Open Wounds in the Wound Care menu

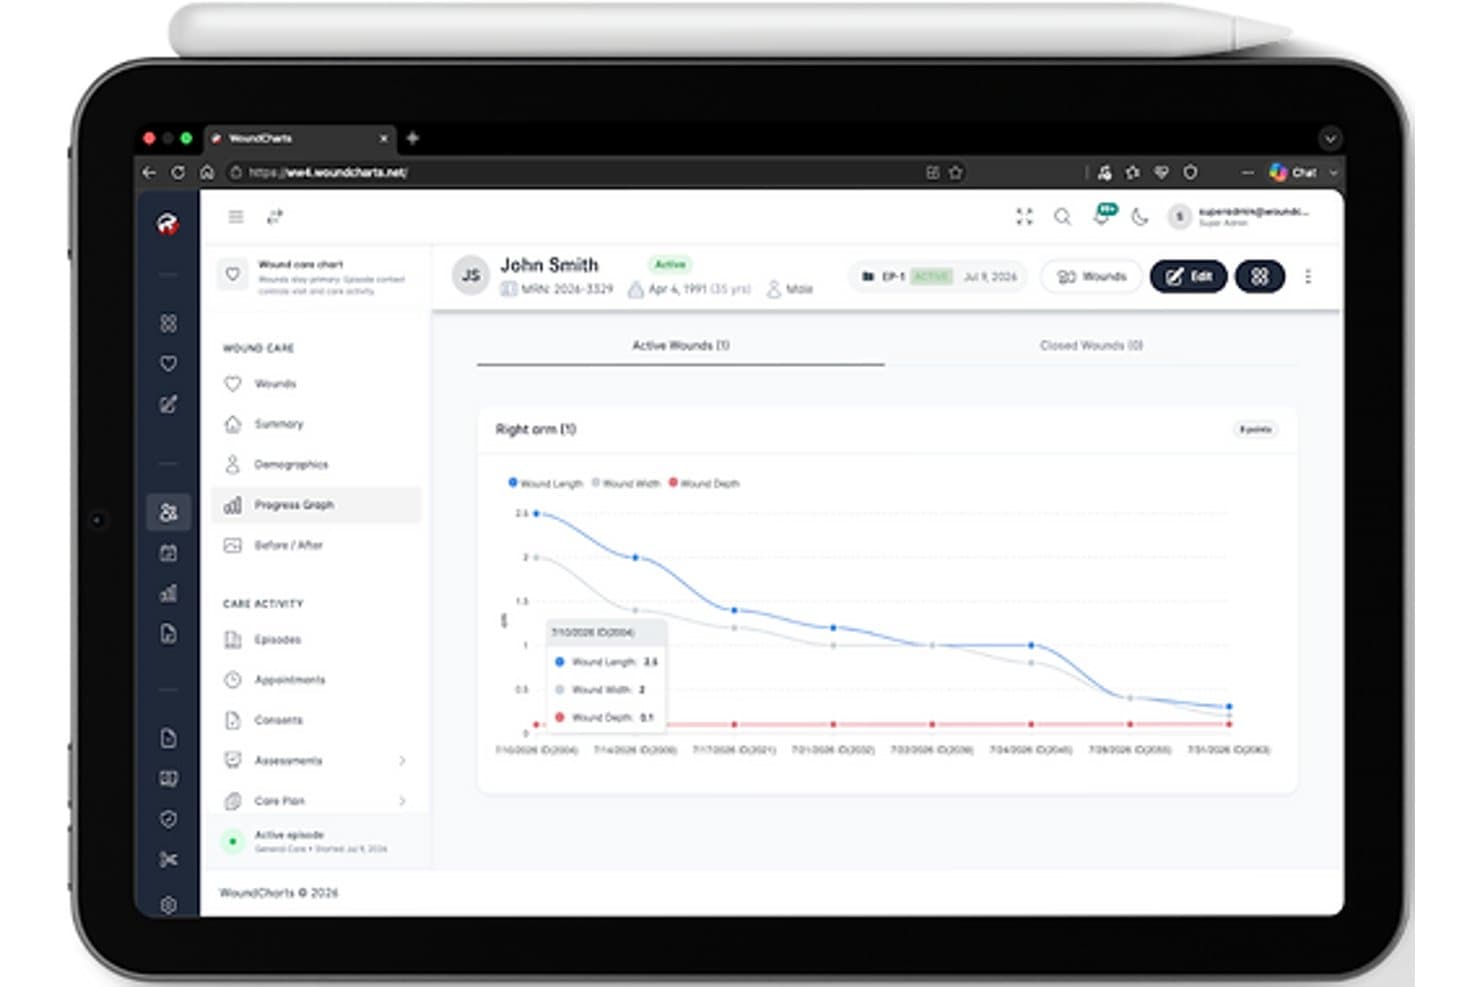[x=316, y=384]
